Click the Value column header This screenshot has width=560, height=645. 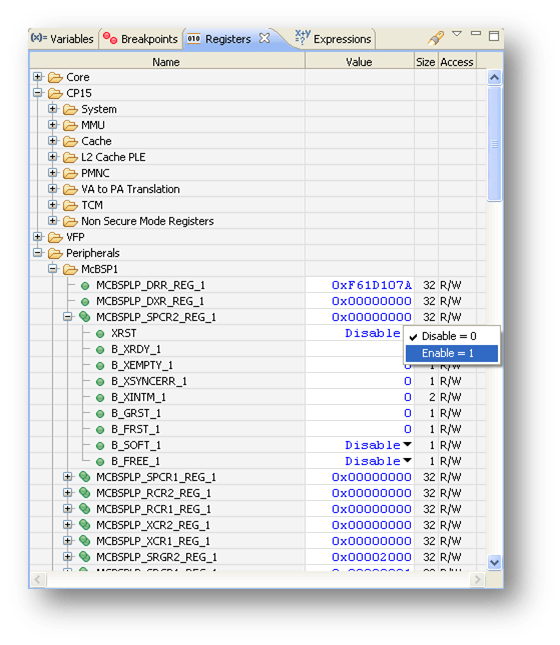pyautogui.click(x=359, y=62)
